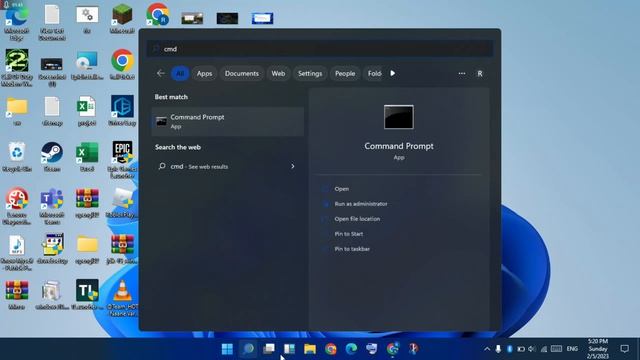Open File Explorer from the taskbar
The image size is (640, 360).
click(x=310, y=349)
